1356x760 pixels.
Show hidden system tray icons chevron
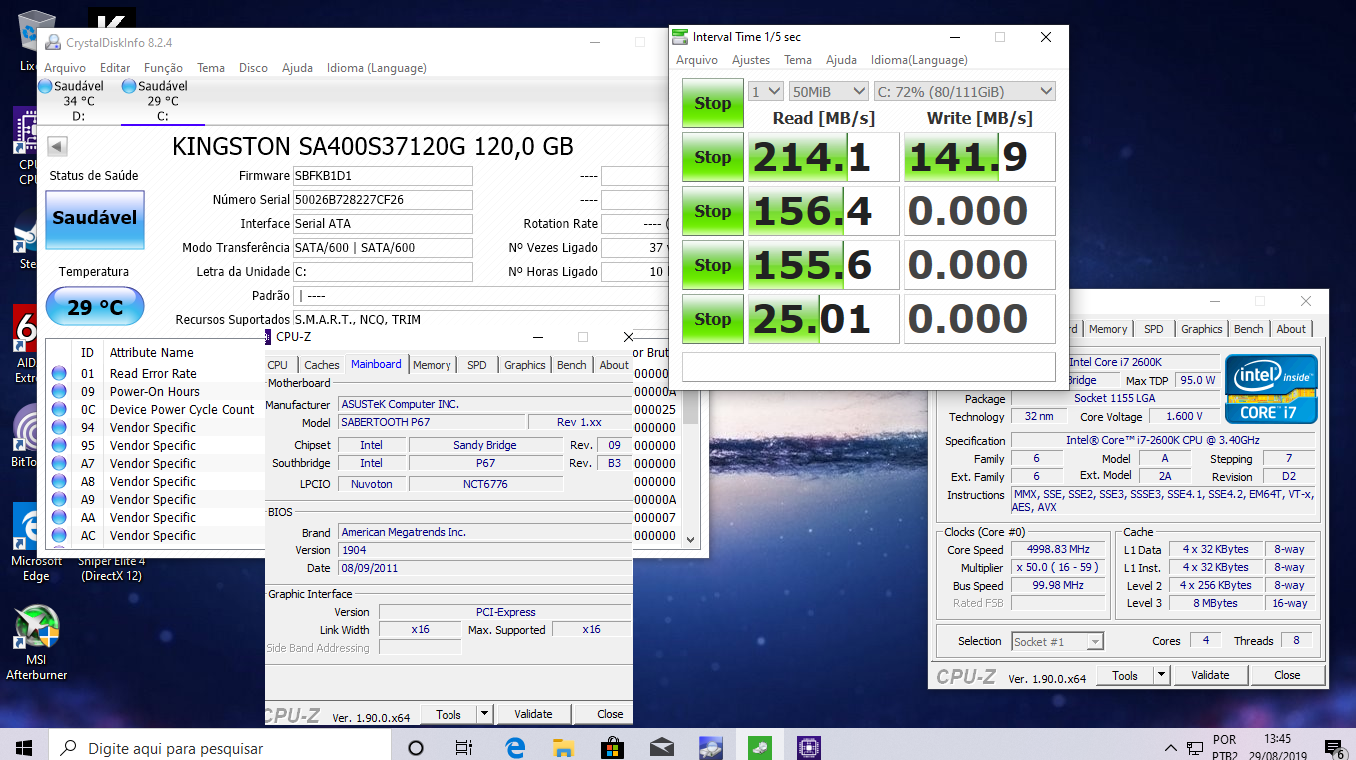[1171, 748]
